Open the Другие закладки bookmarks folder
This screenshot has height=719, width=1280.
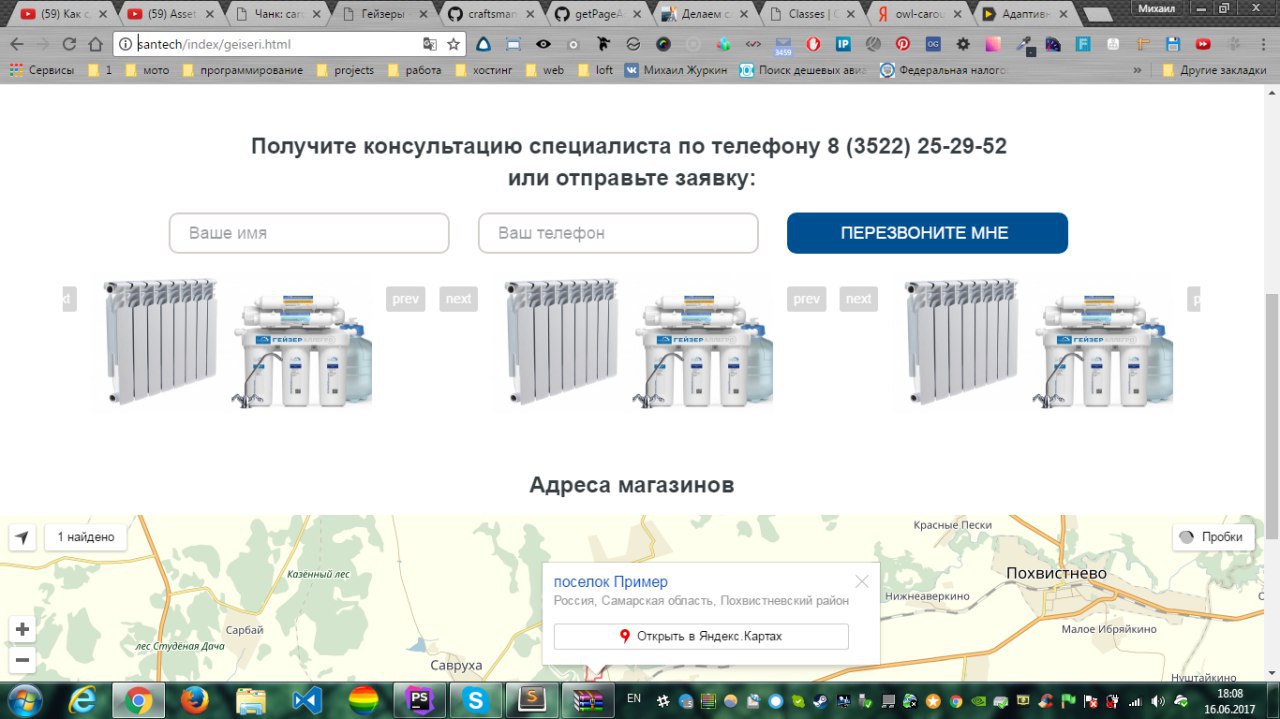pos(1214,70)
